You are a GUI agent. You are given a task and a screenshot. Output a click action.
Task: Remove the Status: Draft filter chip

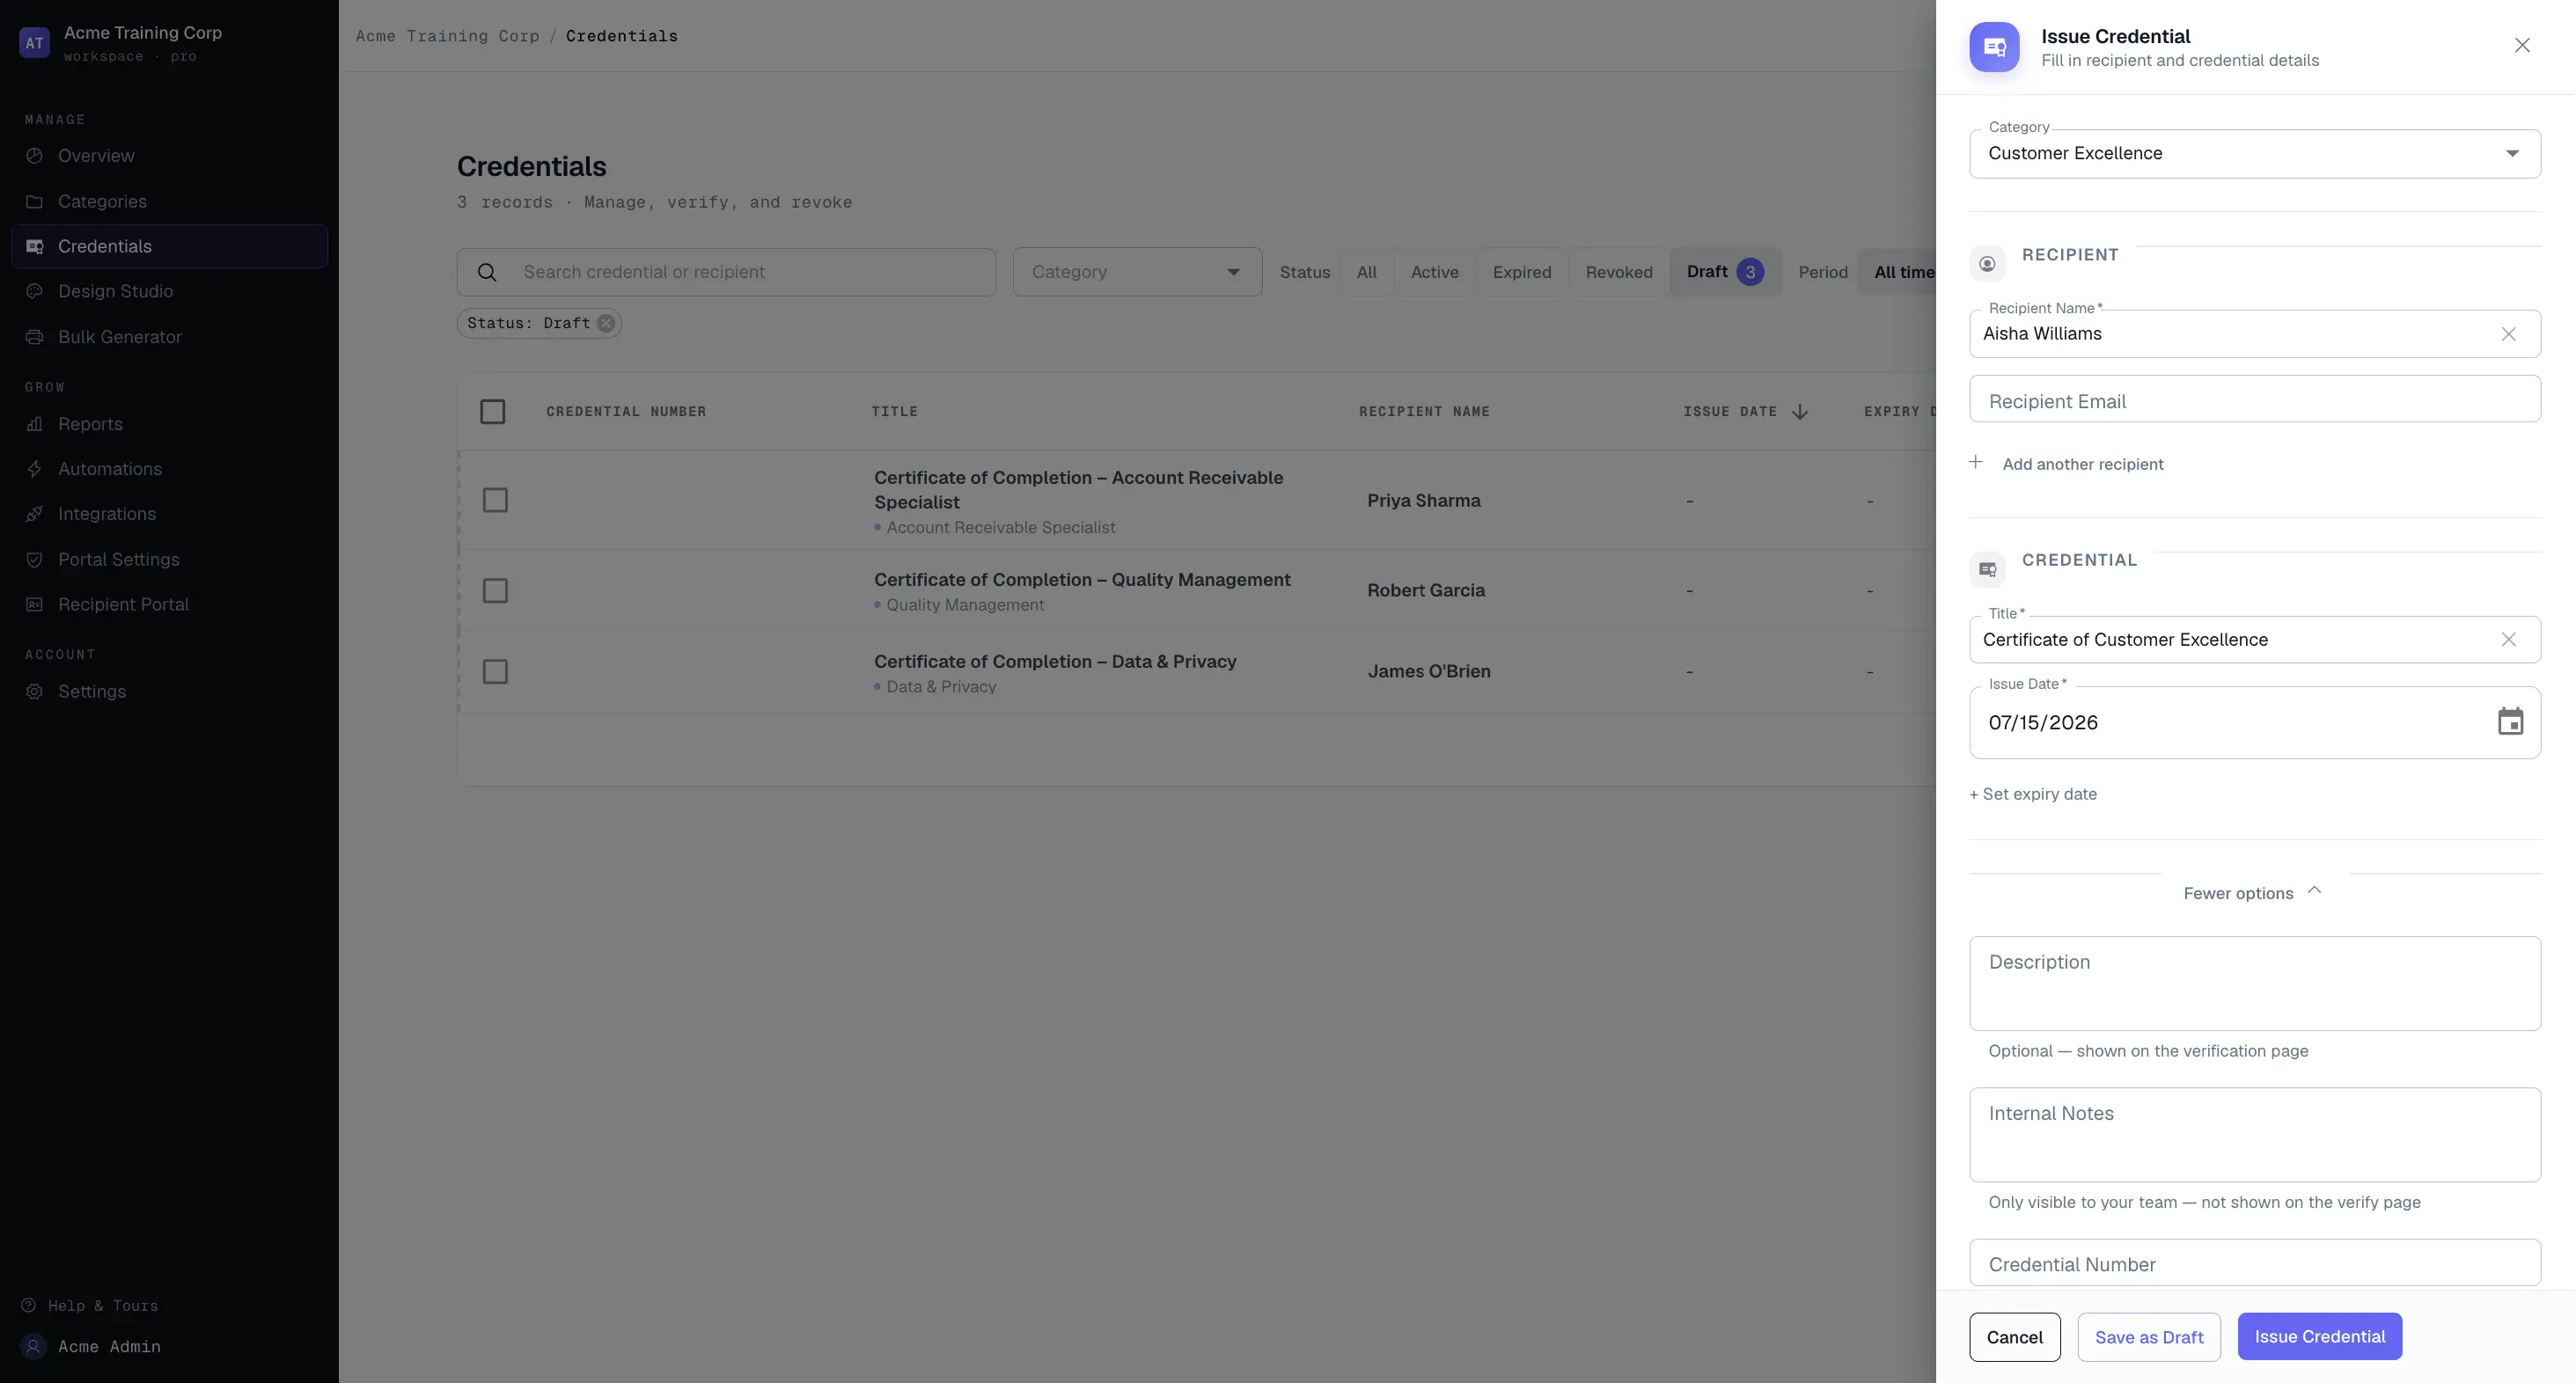pyautogui.click(x=606, y=323)
